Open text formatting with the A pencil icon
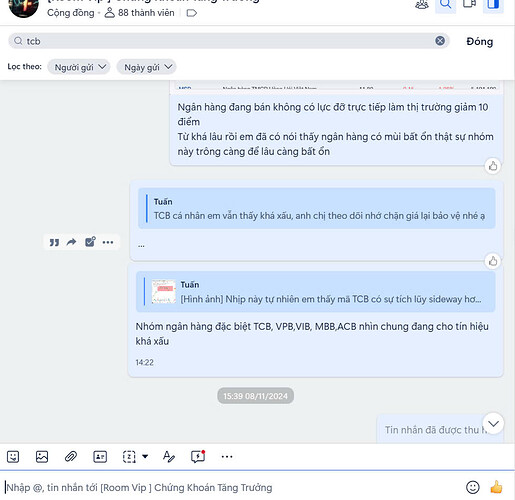 [169, 456]
